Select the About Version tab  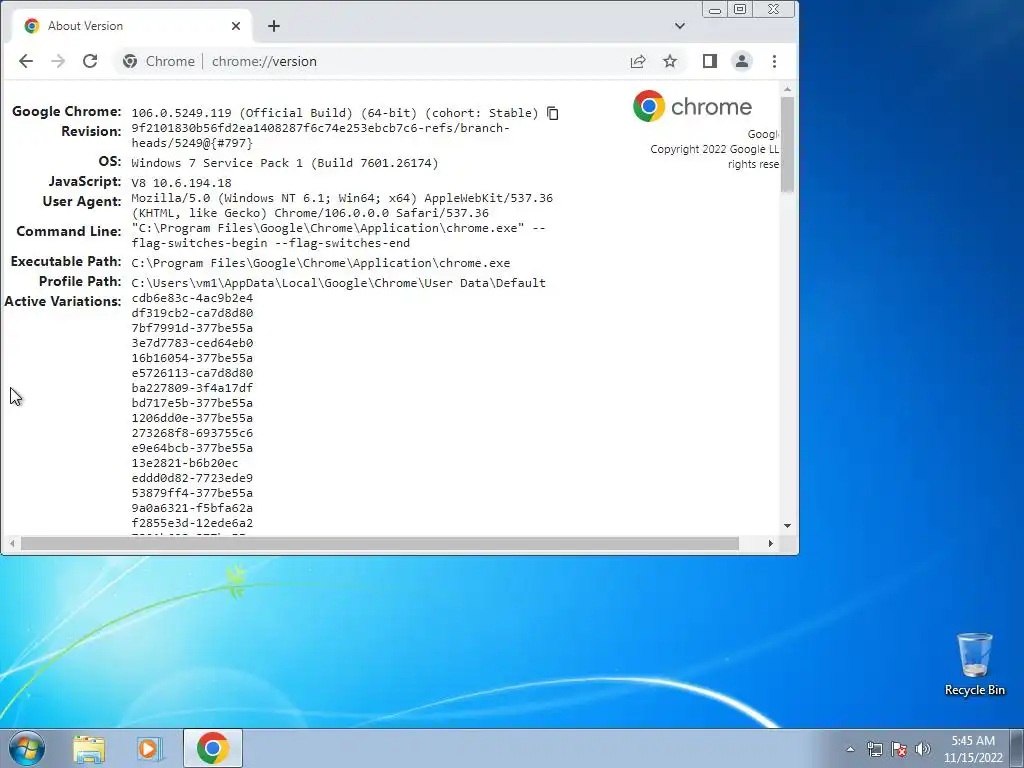tap(131, 26)
